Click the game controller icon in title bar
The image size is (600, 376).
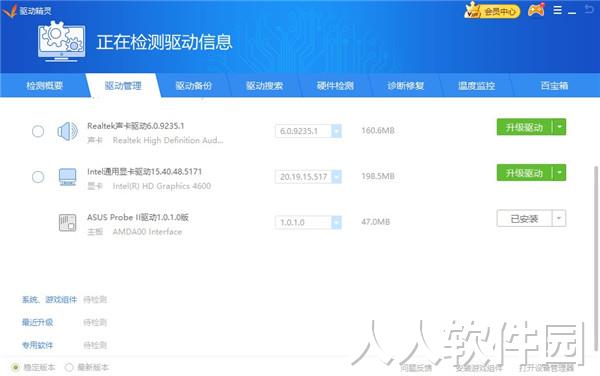pyautogui.click(x=536, y=10)
